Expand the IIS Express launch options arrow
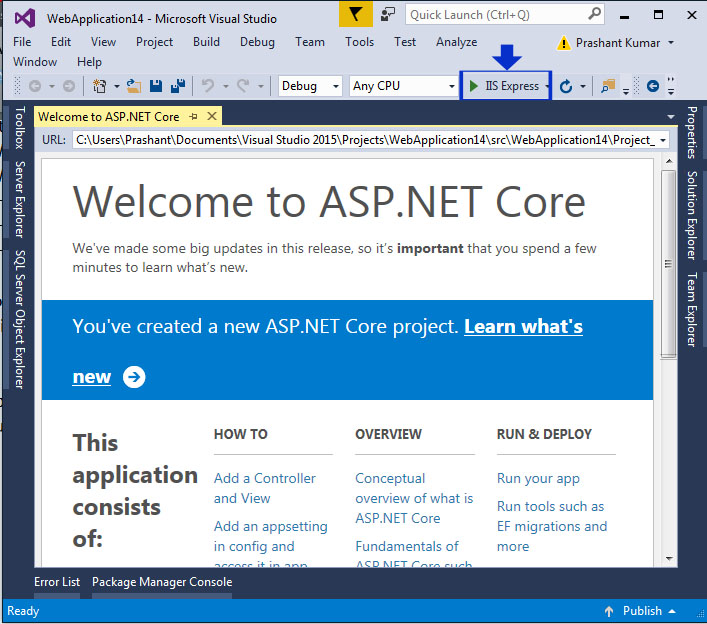 546,86
